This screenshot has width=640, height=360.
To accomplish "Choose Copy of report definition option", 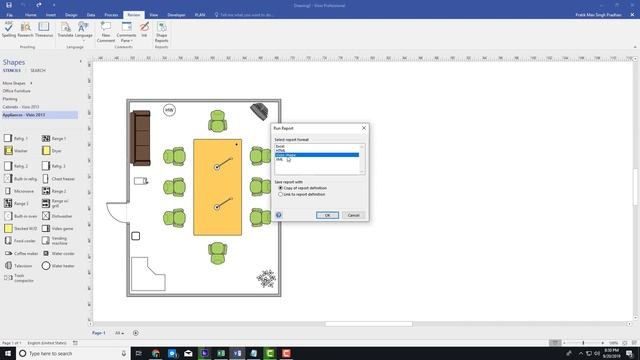I will [302, 188].
